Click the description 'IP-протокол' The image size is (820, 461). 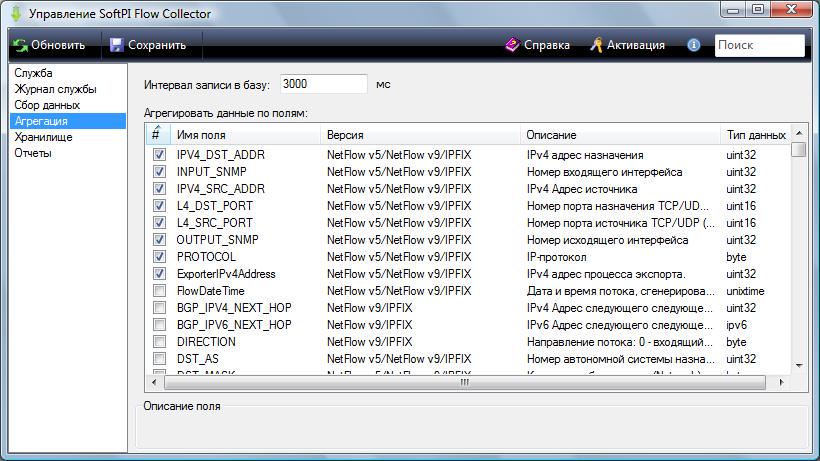(556, 257)
